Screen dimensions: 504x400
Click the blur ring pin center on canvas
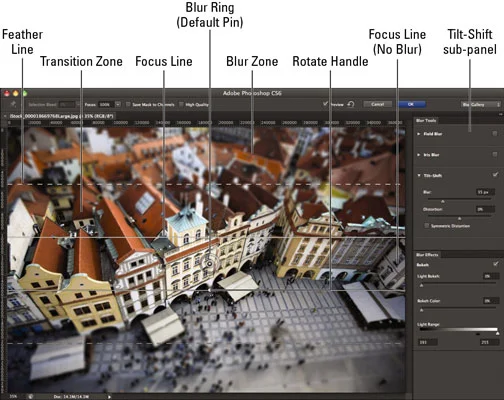pos(210,264)
